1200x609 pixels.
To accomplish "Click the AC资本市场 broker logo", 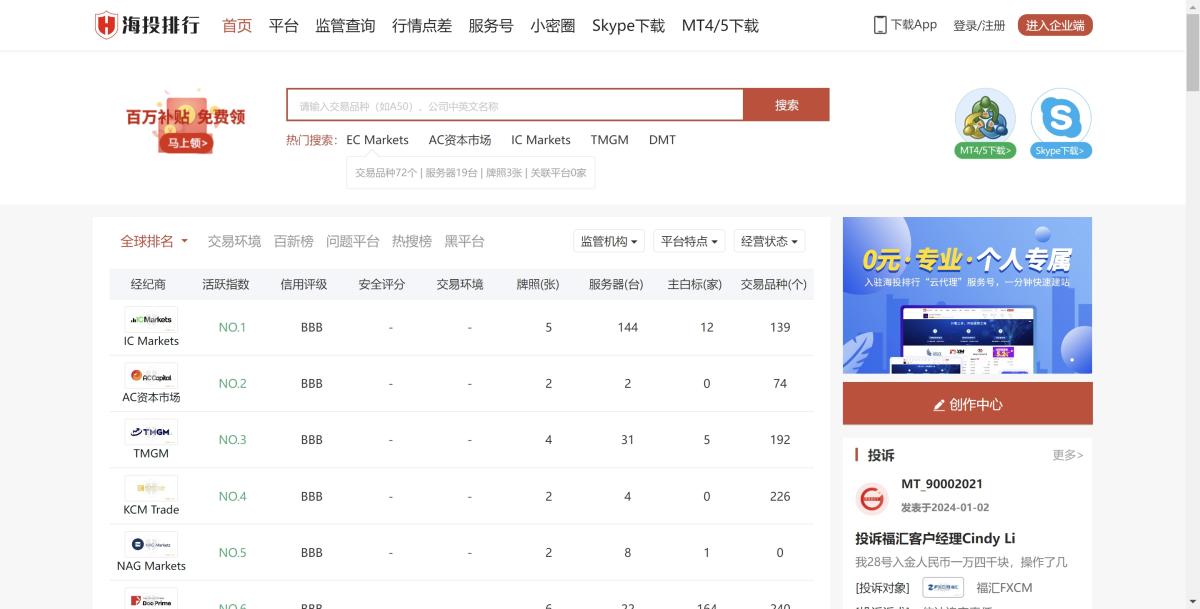I will click(150, 376).
